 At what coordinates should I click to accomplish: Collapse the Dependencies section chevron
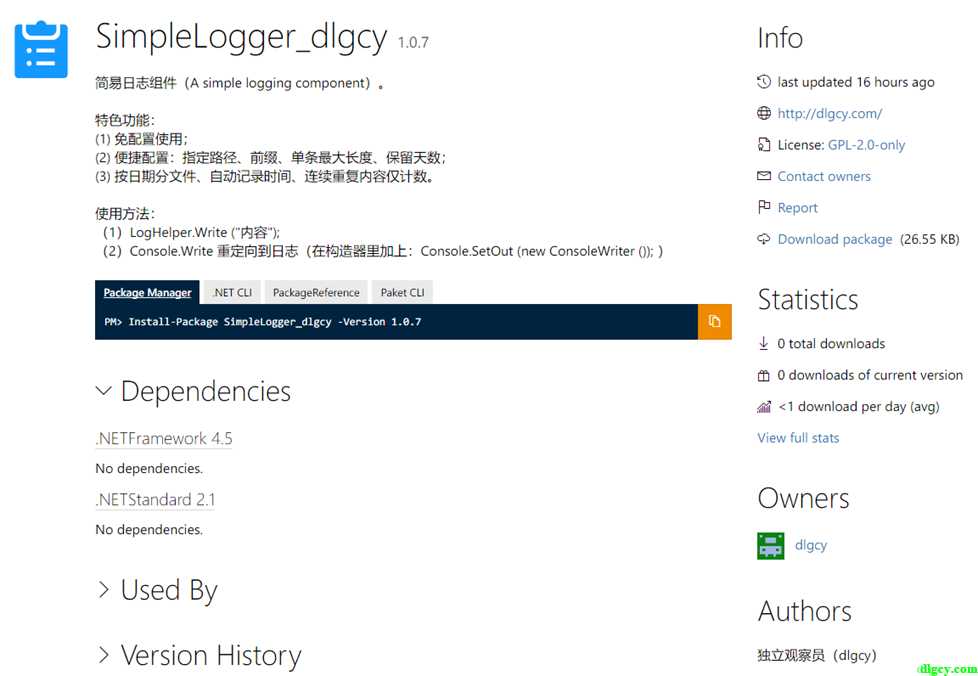click(x=104, y=391)
